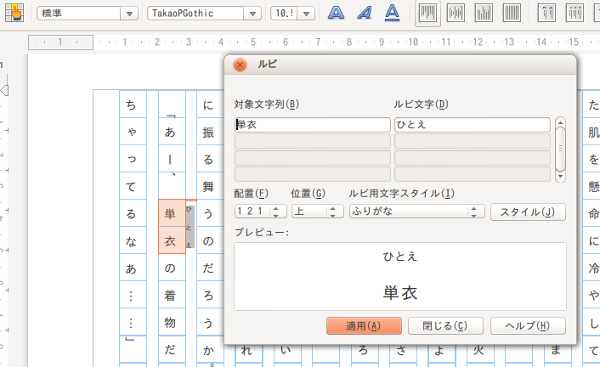Viewport: 600px width, 367px height.
Task: Click into the TakaoPGothic font name box
Action: tap(196, 13)
